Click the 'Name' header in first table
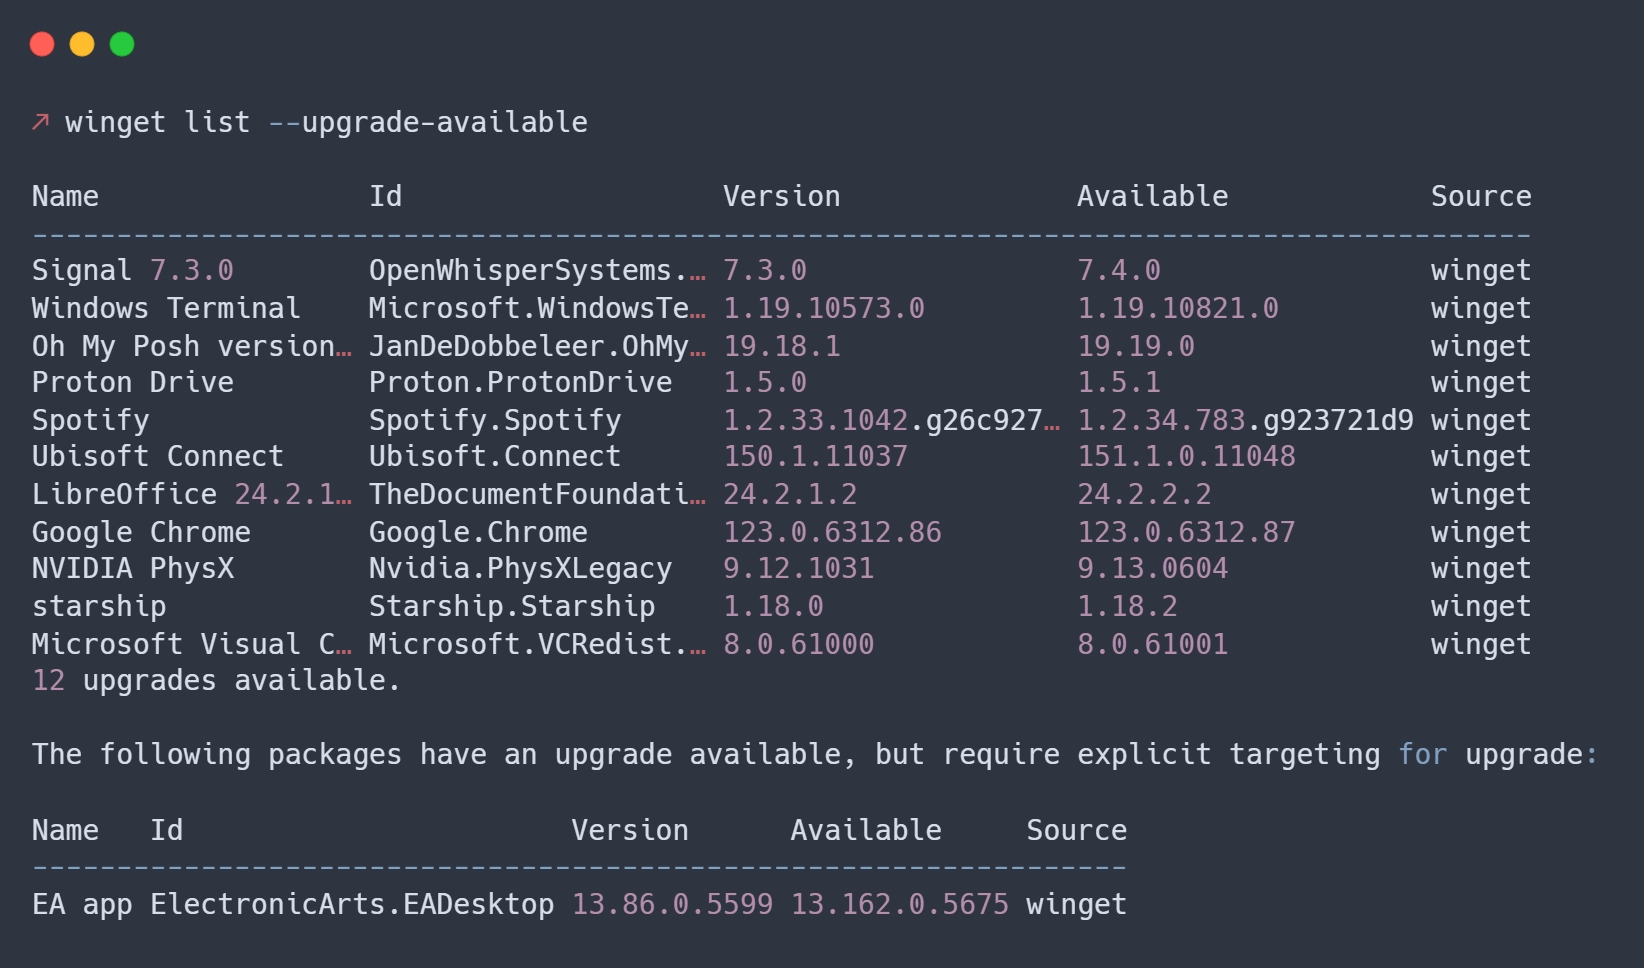 click(x=65, y=196)
